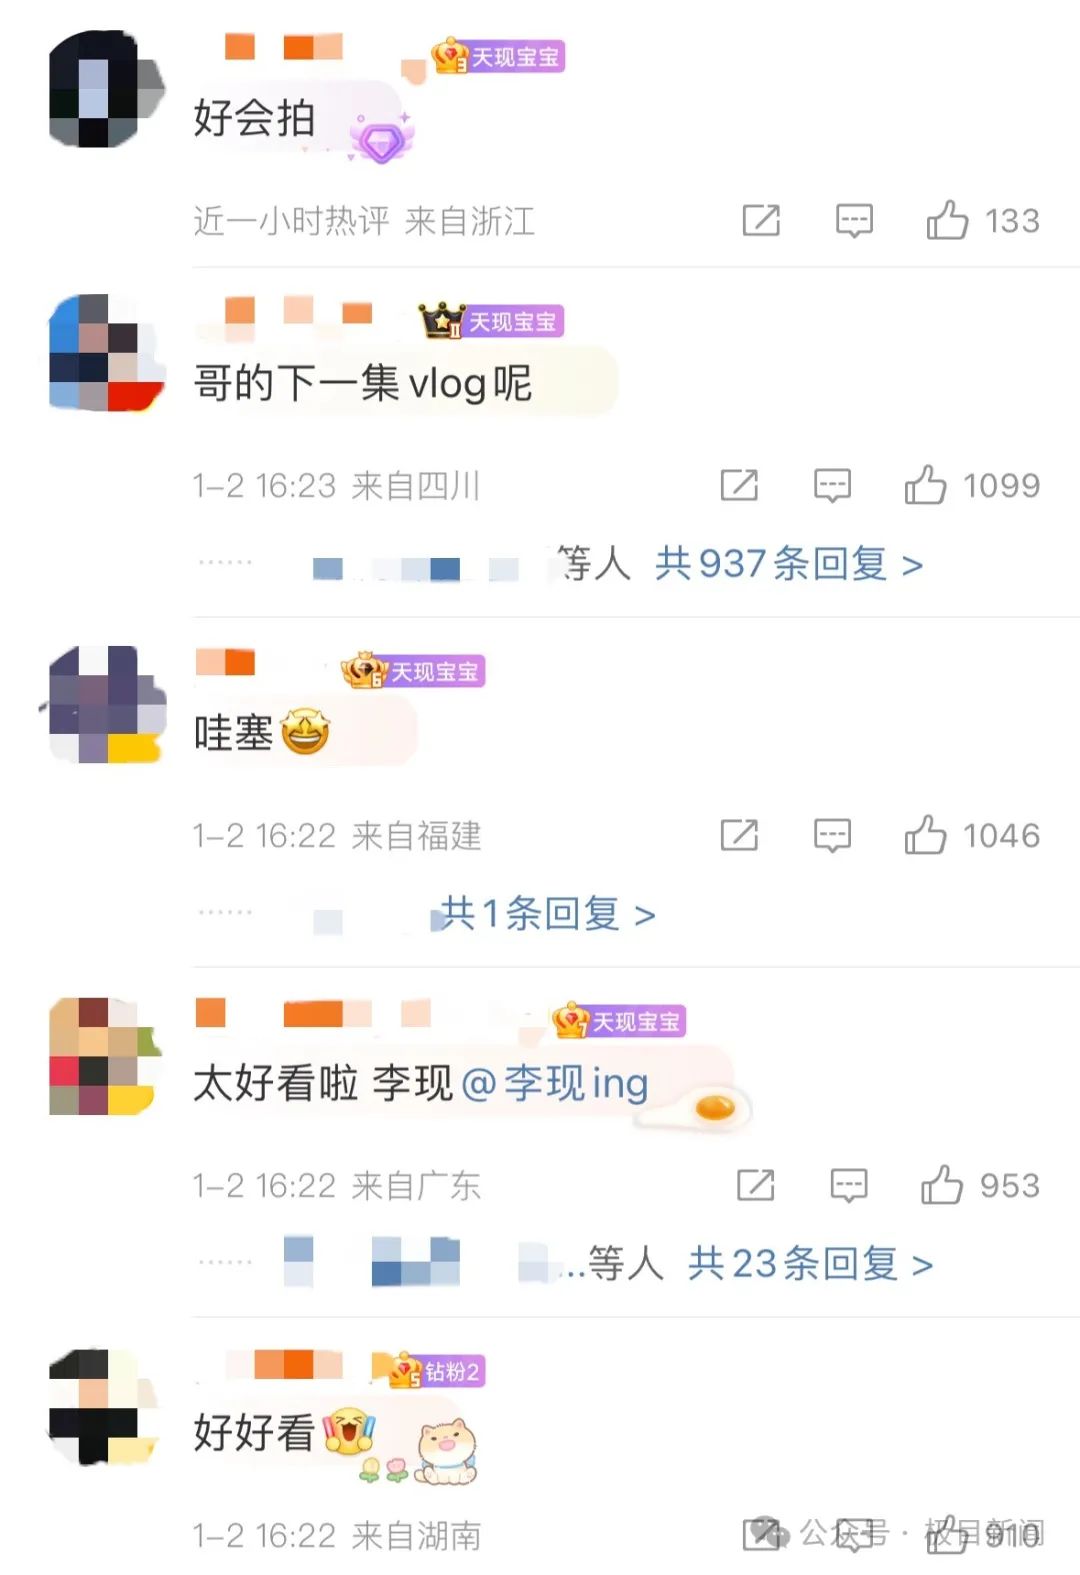Open '@李现ing' mention link

555,1084
